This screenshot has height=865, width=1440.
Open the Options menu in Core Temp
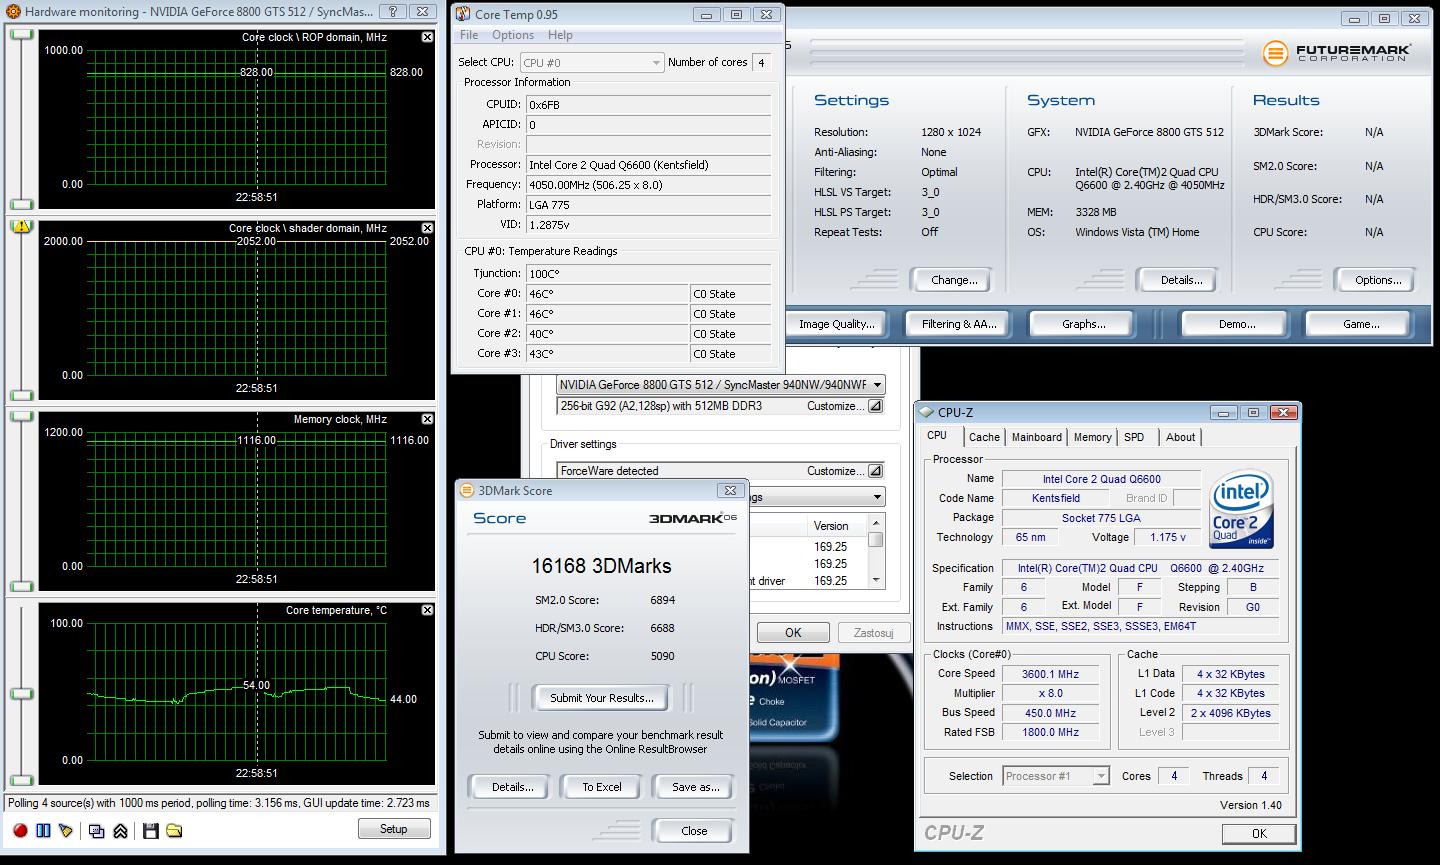pos(513,35)
